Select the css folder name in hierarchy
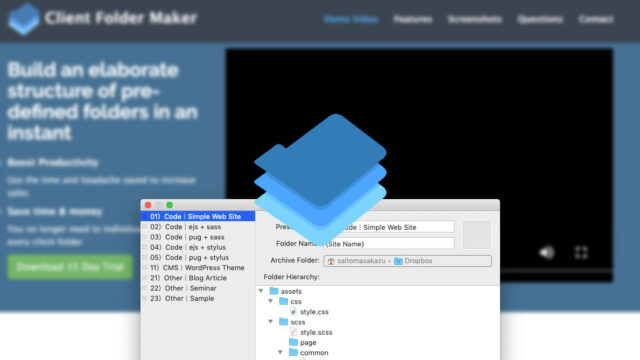The height and width of the screenshot is (360, 640). tap(296, 302)
